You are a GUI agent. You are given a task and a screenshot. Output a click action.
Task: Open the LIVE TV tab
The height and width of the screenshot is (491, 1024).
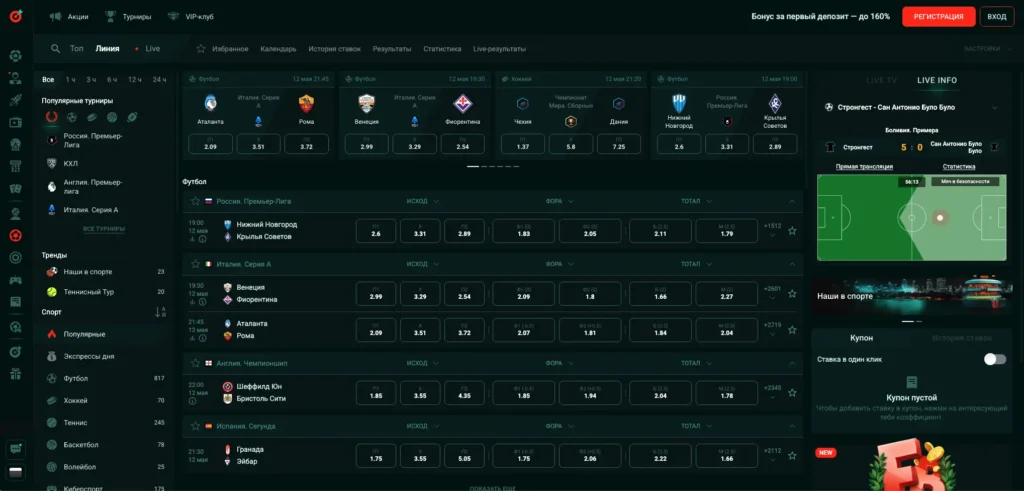pyautogui.click(x=881, y=79)
